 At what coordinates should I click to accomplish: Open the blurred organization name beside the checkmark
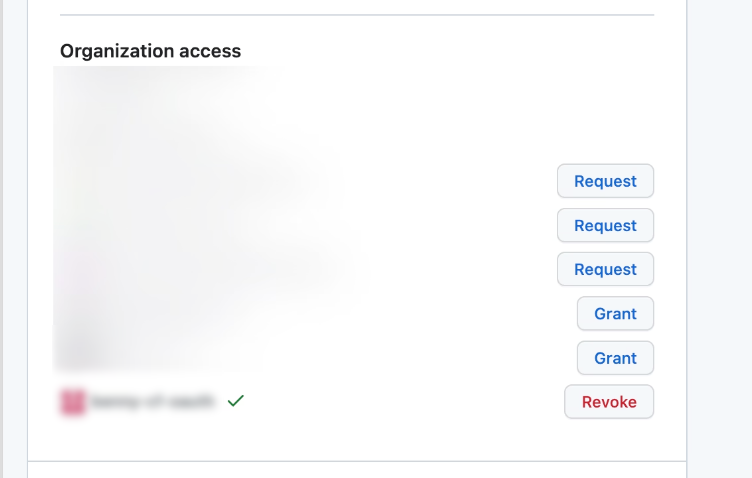pos(152,402)
